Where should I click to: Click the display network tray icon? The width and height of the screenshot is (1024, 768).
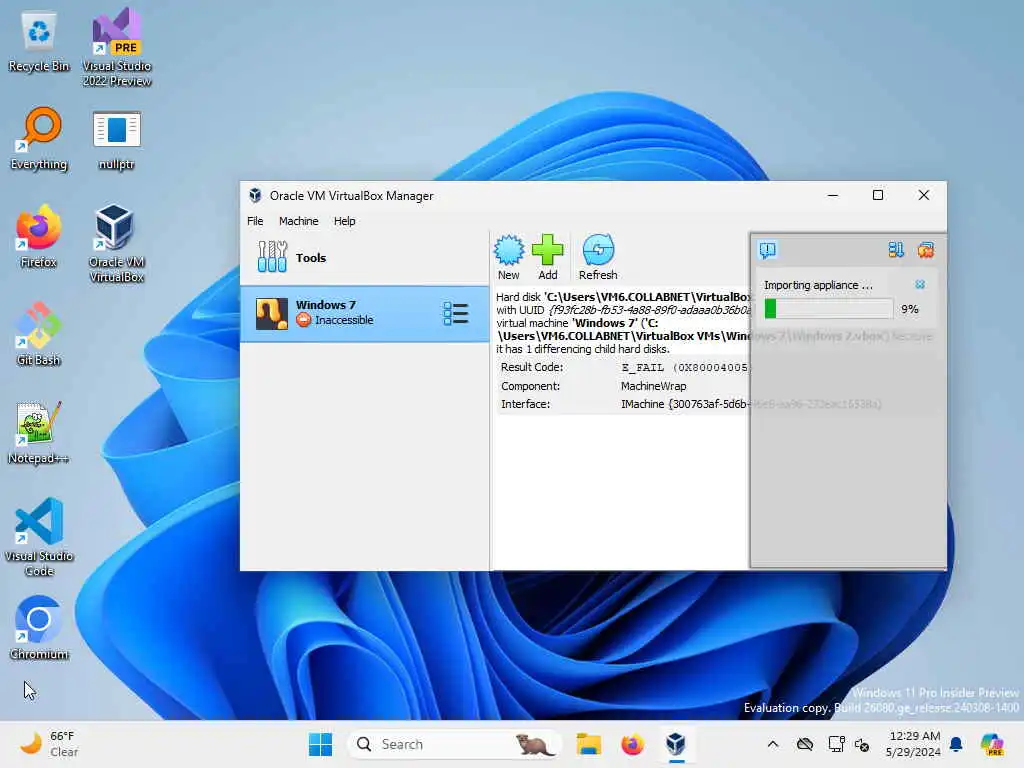(836, 744)
